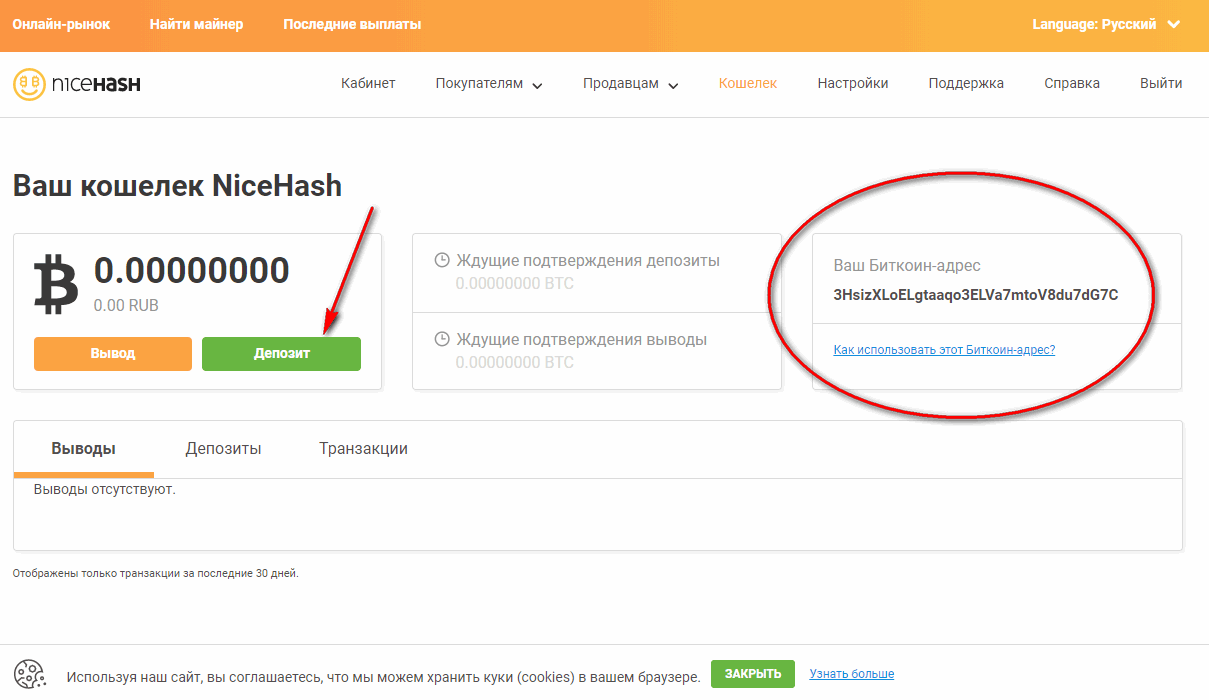Screen dimensions: 1209x700
Task: Click the Ваш Биткоин-адрес label
Action: (907, 266)
